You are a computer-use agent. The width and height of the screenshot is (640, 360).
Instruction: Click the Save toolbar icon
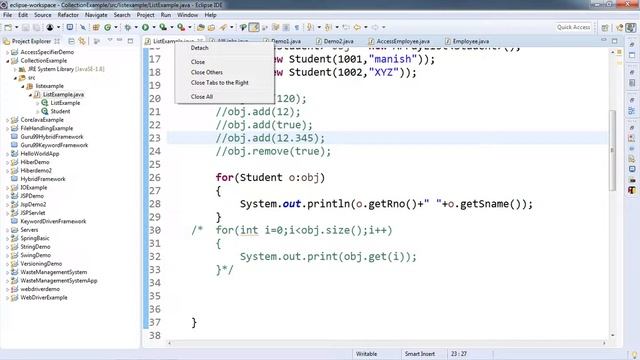(25, 27)
